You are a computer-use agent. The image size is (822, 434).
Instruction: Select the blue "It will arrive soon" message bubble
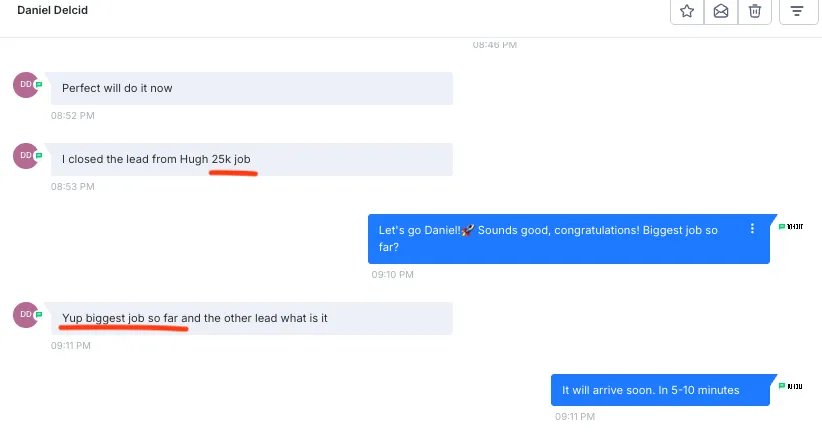click(x=660, y=390)
